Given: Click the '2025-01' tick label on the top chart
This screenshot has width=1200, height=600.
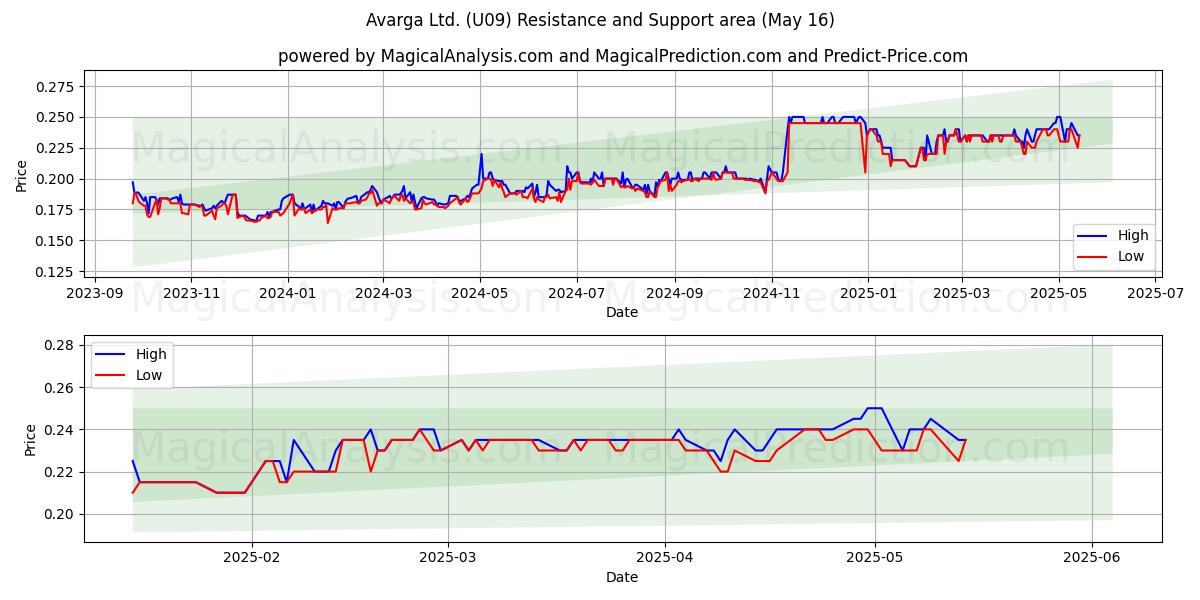Looking at the screenshot, I should (868, 294).
